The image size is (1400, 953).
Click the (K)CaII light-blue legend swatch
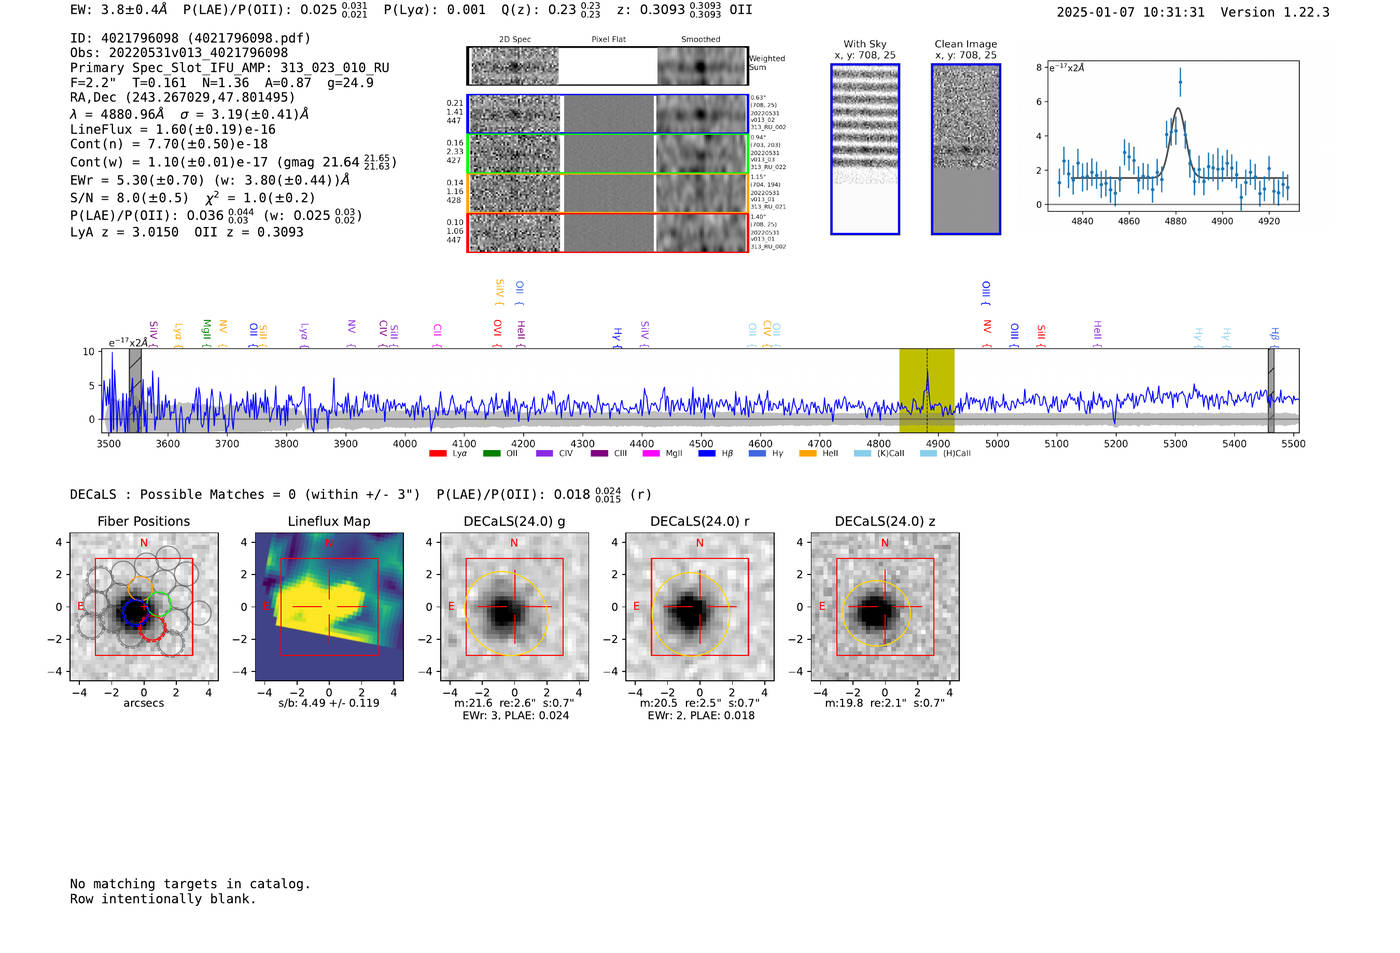862,454
